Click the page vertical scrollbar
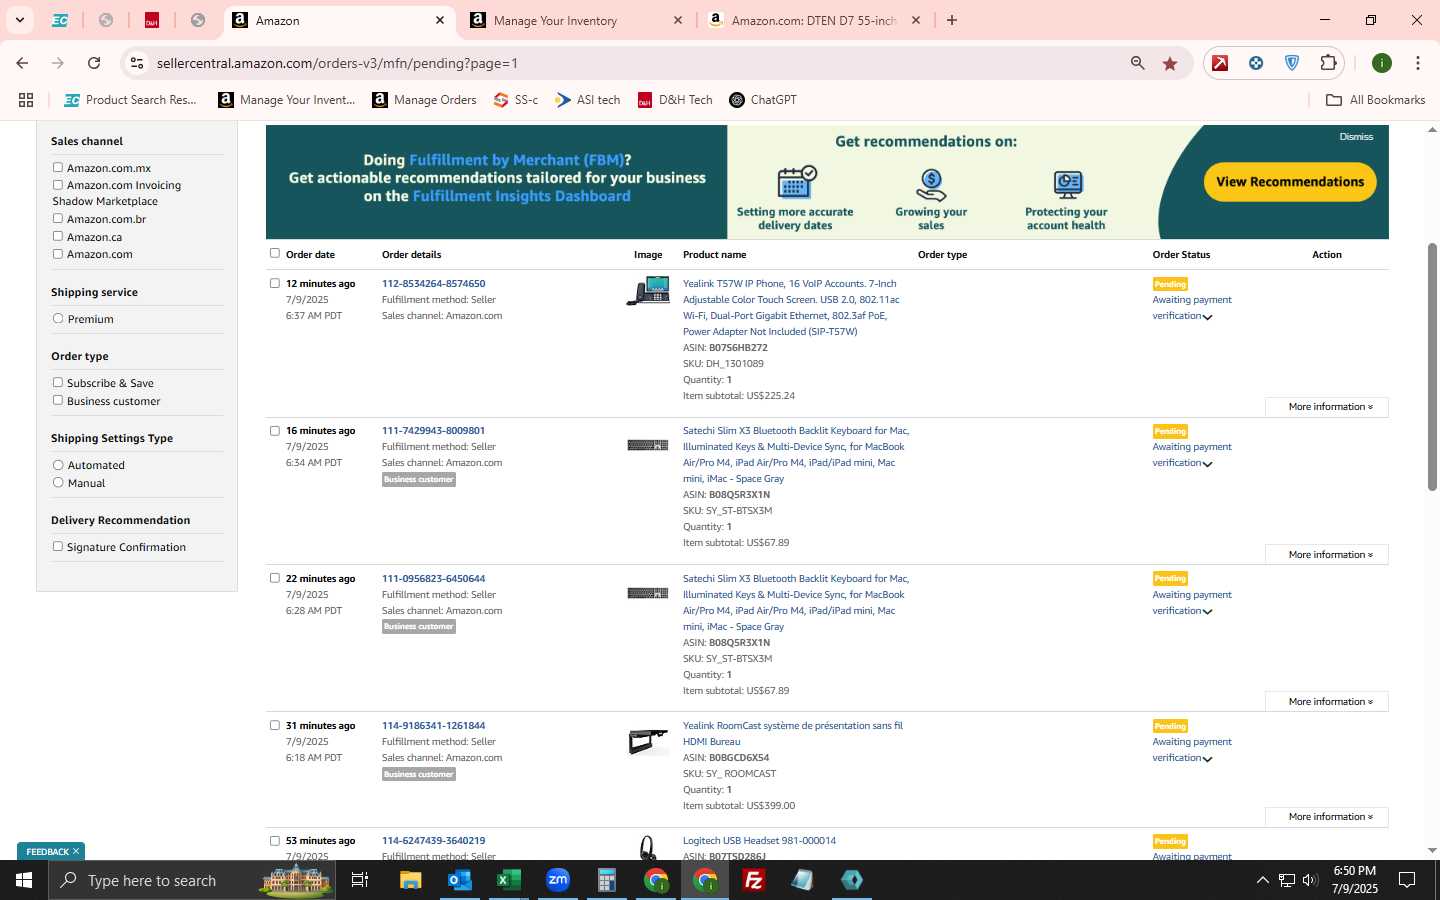This screenshot has width=1440, height=900. click(x=1432, y=366)
